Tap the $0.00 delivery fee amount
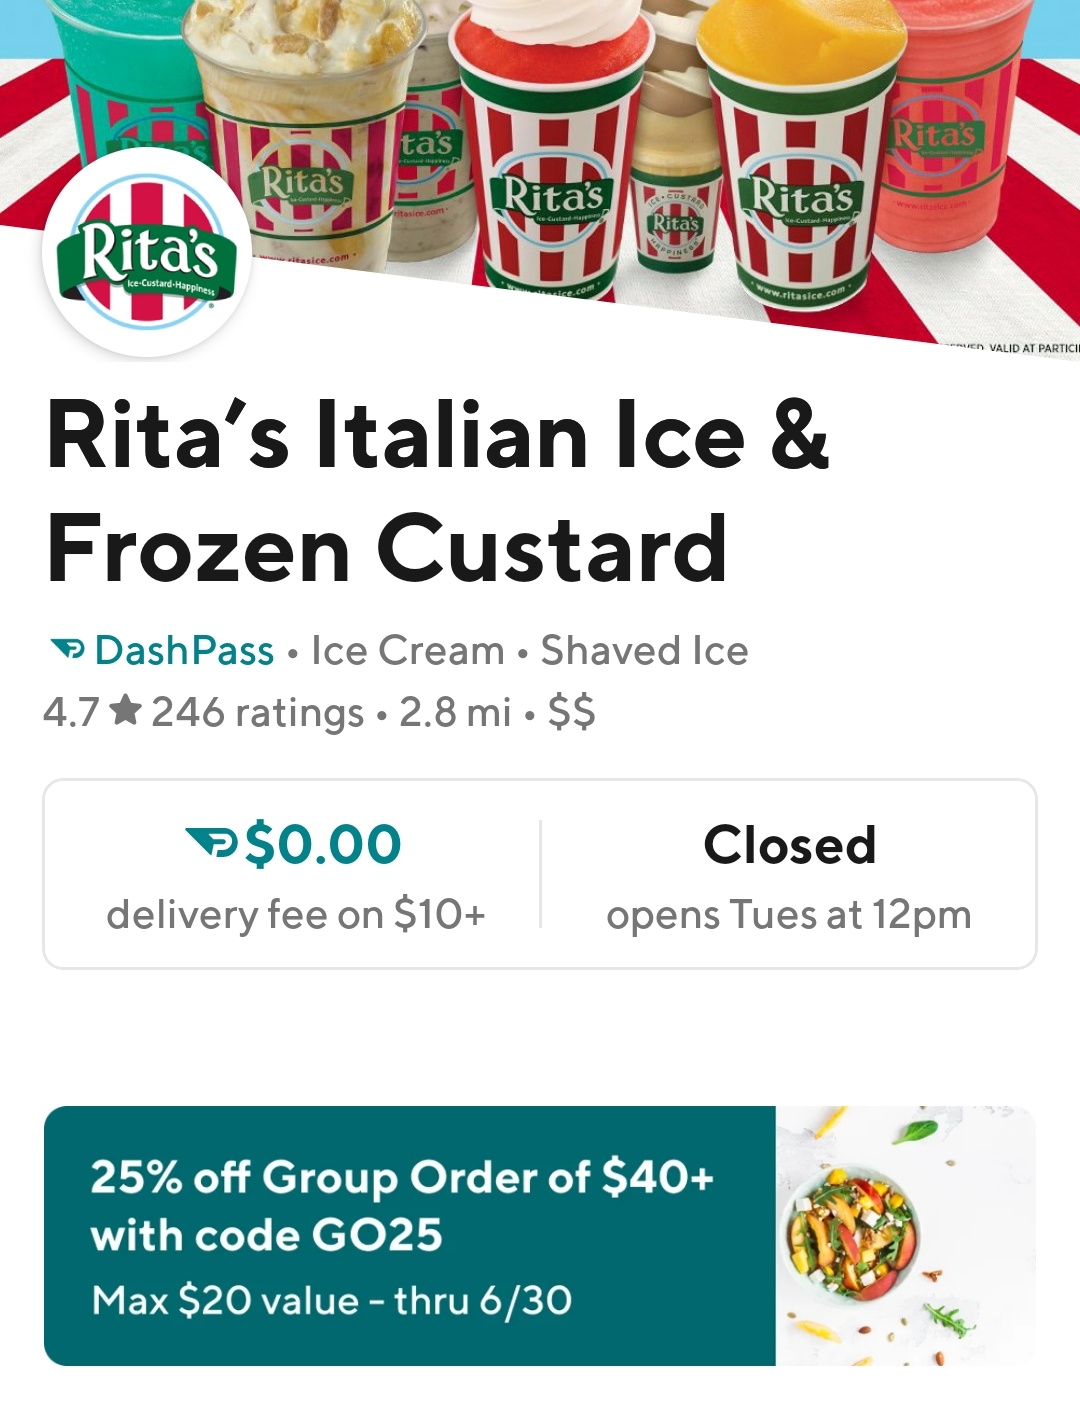Image resolution: width=1080 pixels, height=1413 pixels. tap(322, 844)
